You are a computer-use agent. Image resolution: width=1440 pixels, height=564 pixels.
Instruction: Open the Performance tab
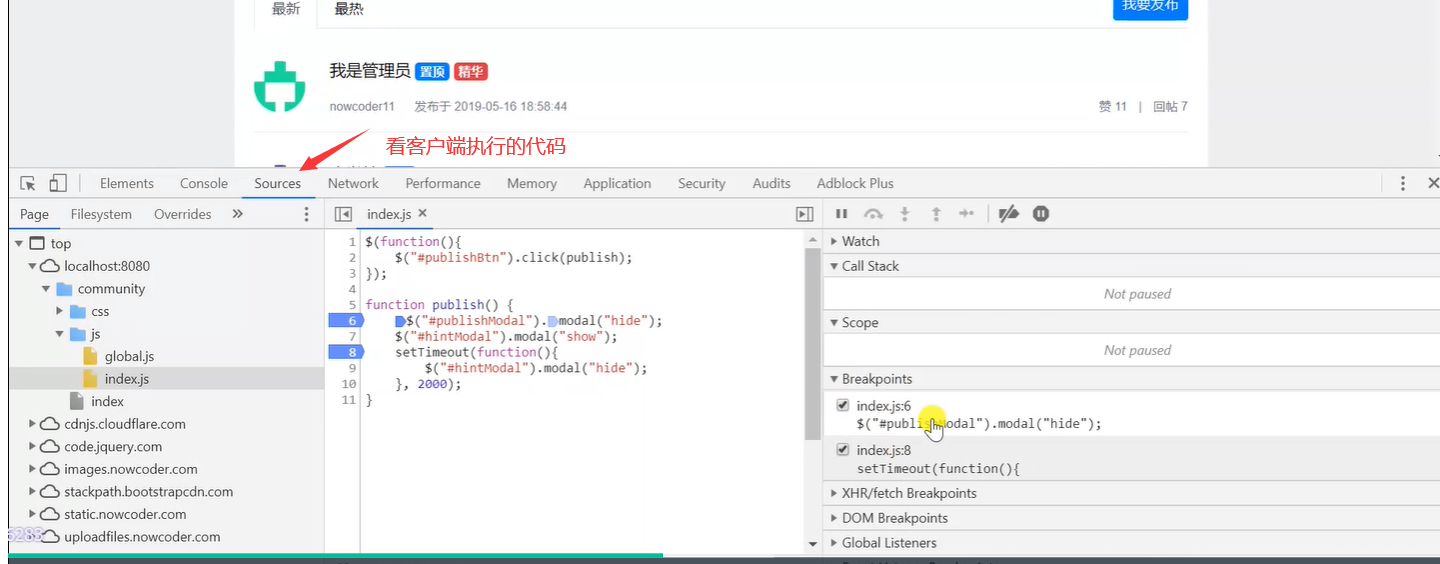click(443, 183)
